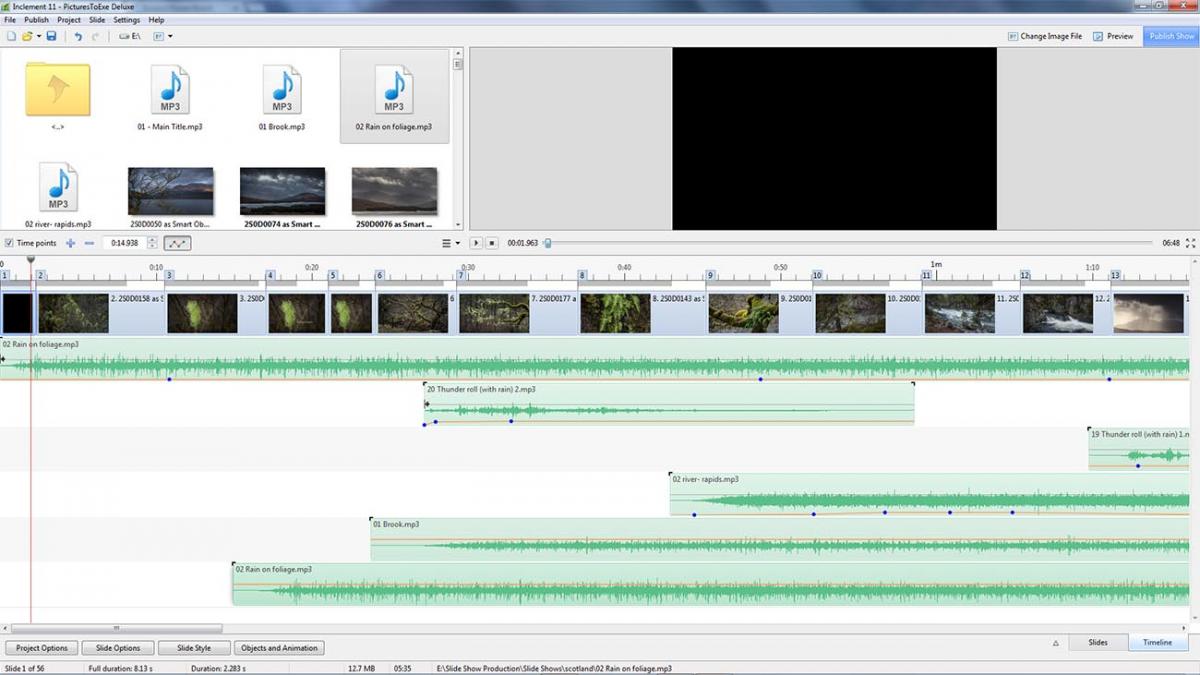The height and width of the screenshot is (675, 1200).
Task: Open Objects and Animation editor
Action: [x=279, y=648]
